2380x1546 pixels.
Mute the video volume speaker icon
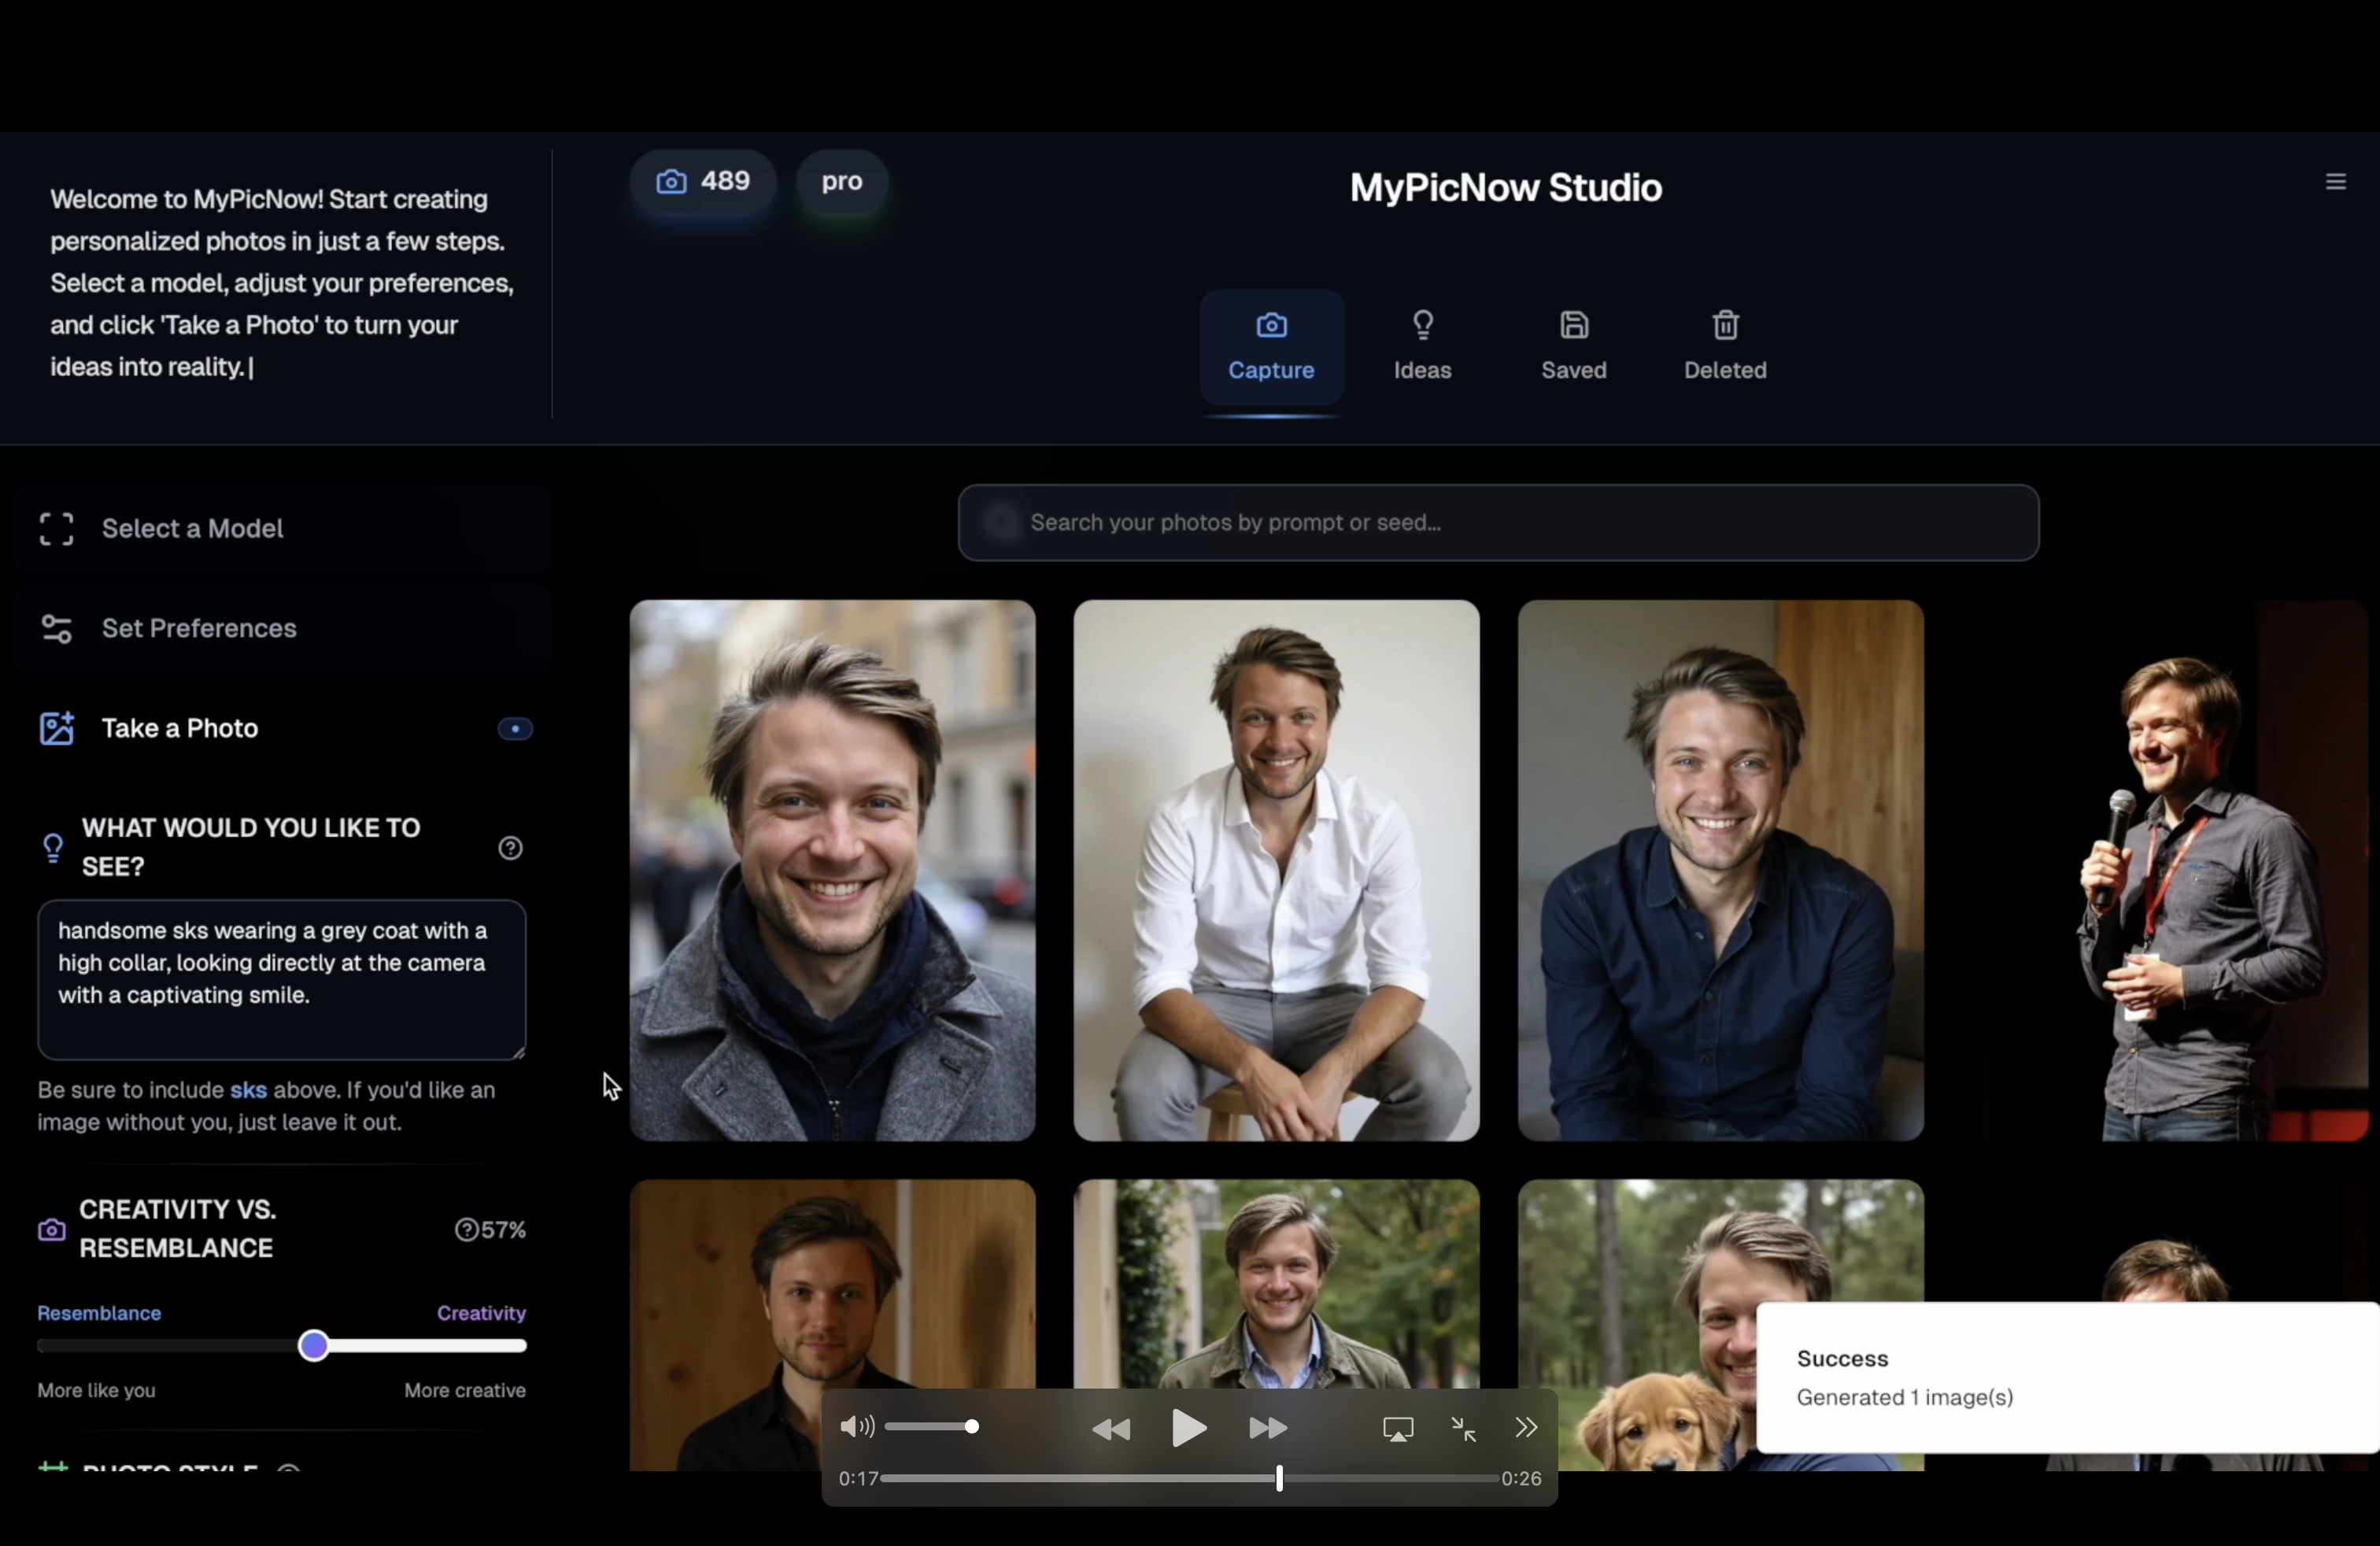tap(856, 1427)
